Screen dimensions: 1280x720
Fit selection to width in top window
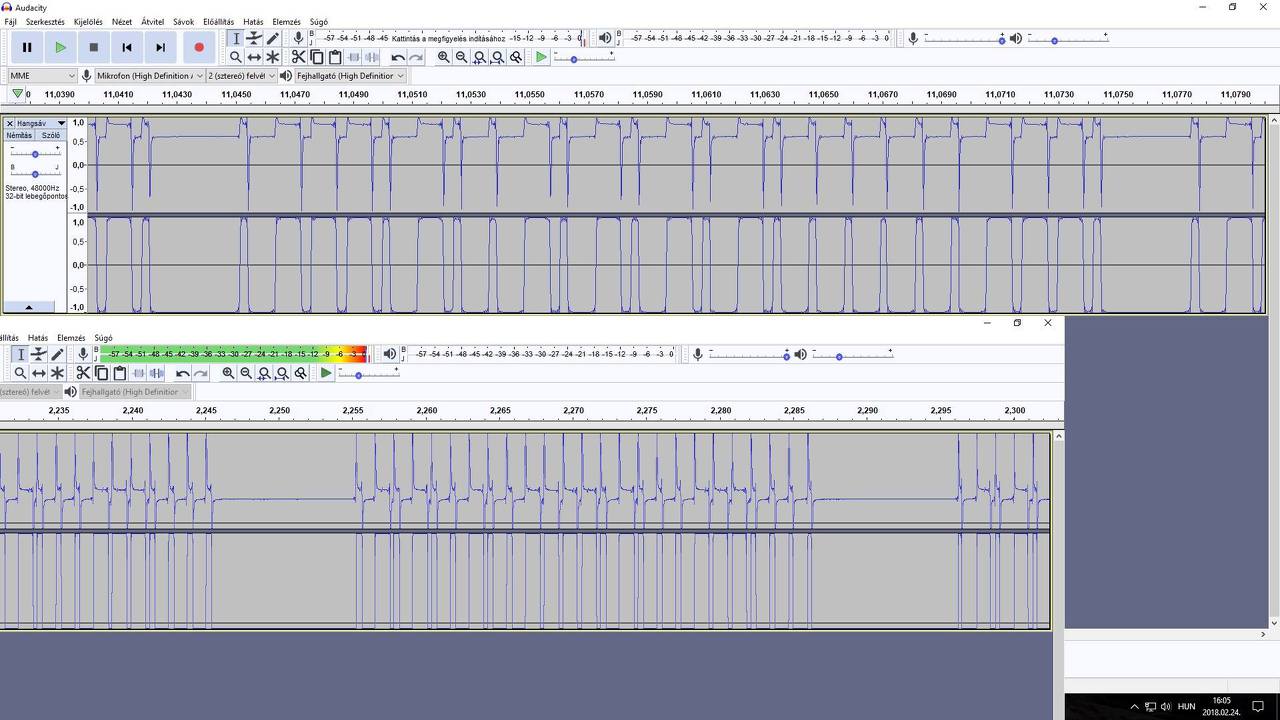pos(479,57)
